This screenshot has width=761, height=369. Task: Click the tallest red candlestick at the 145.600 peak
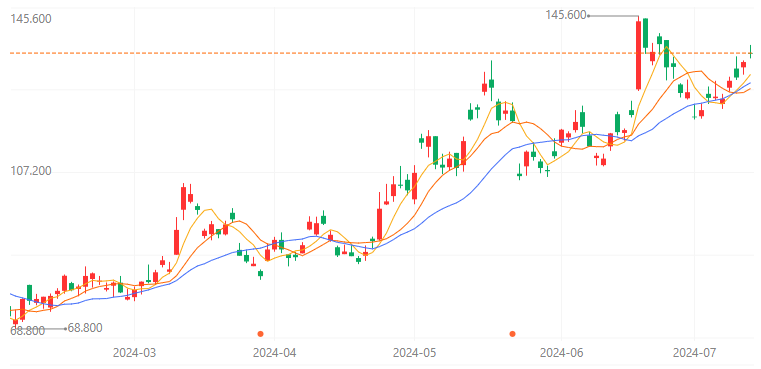[638, 54]
